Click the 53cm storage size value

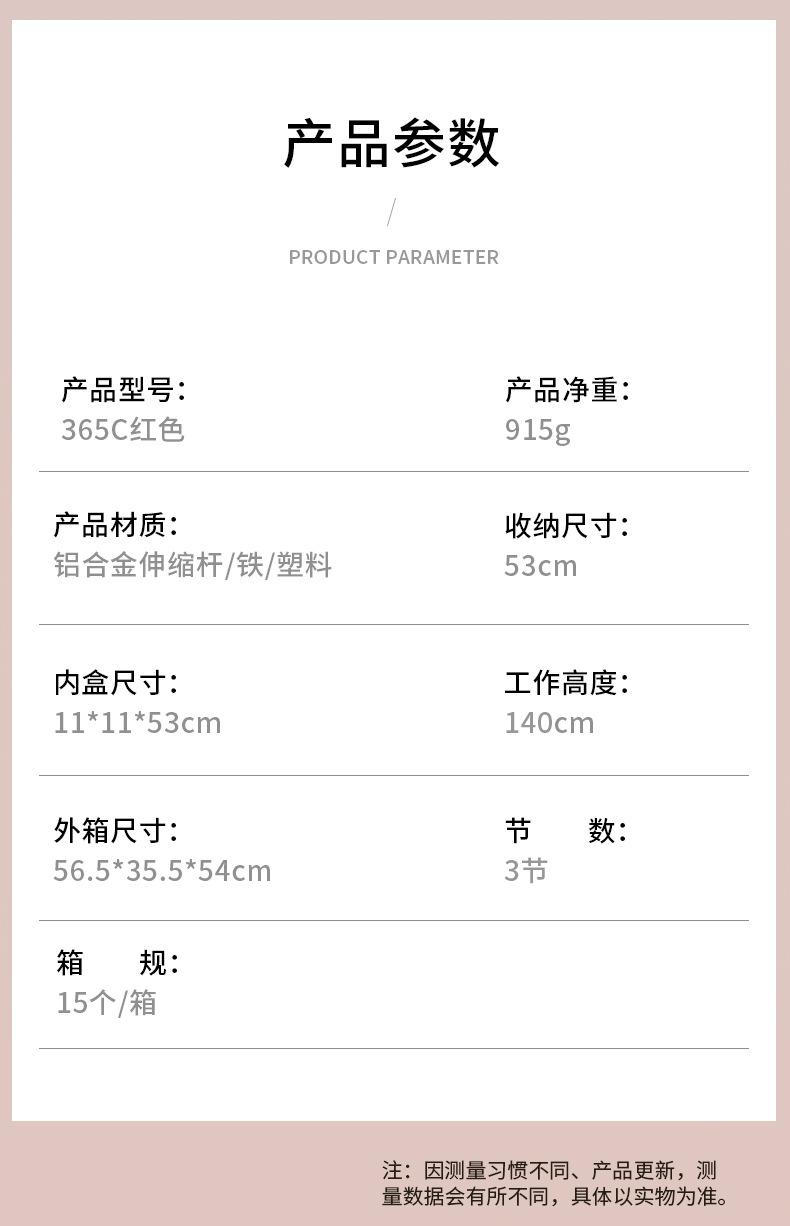click(540, 565)
